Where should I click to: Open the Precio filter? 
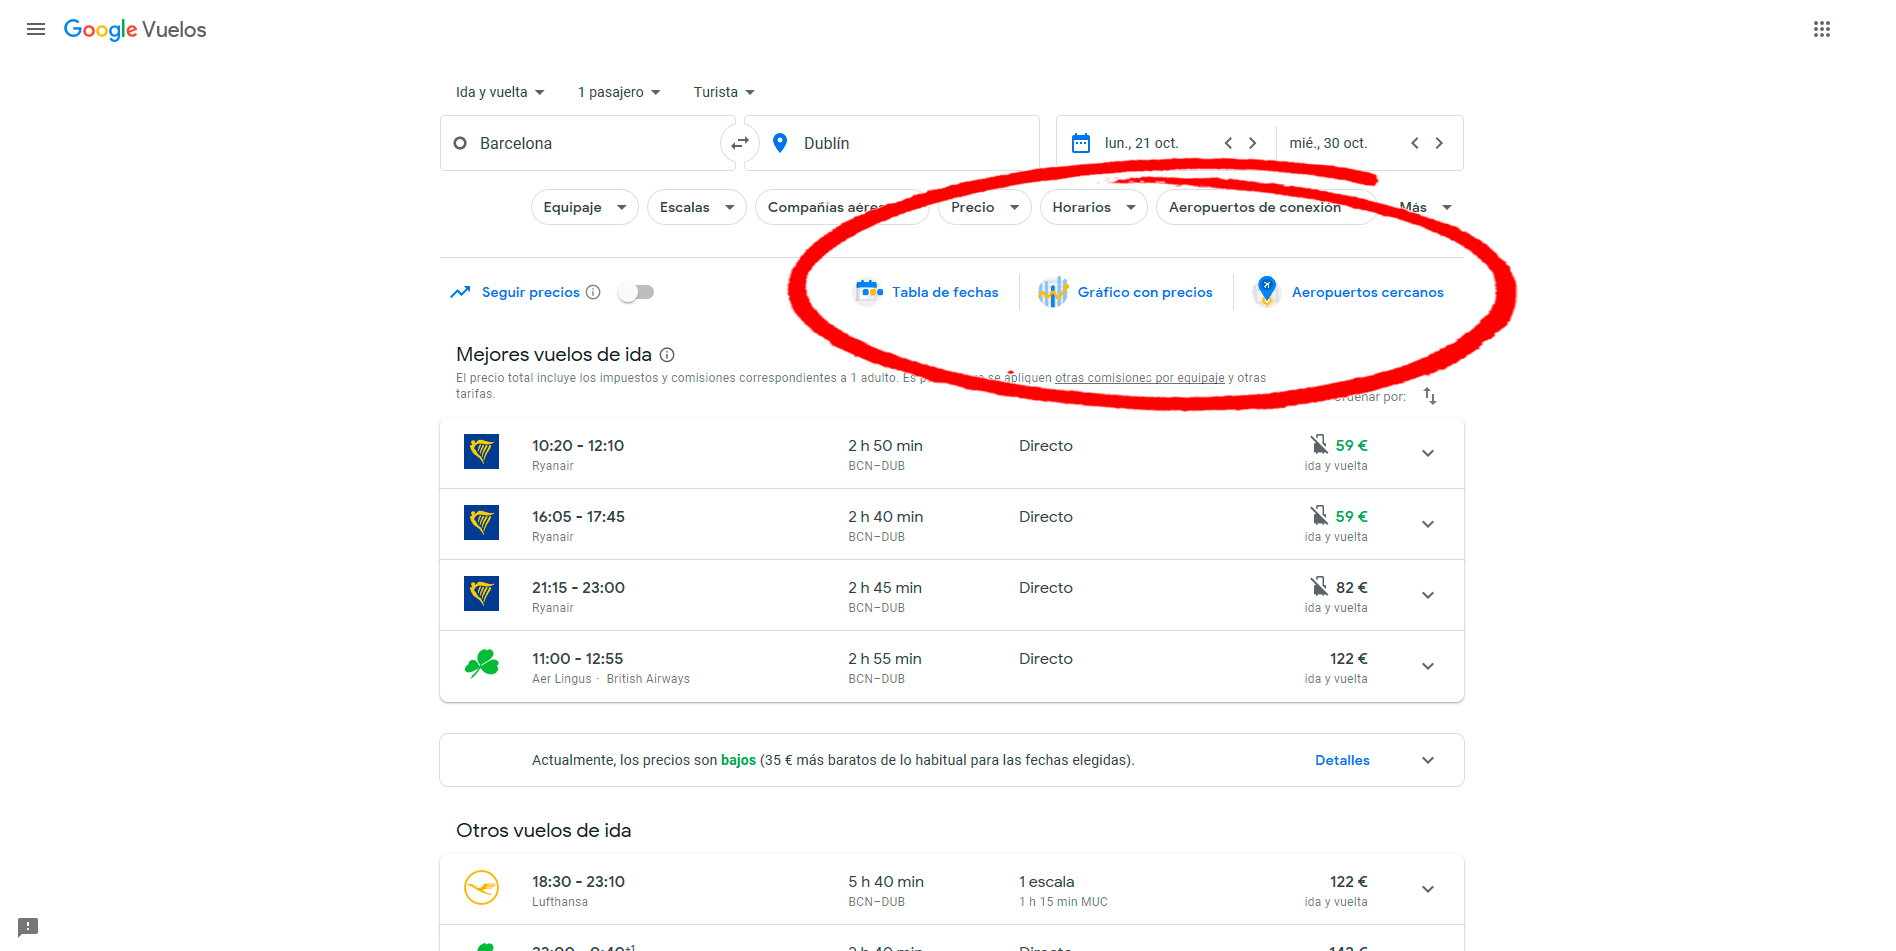(x=985, y=207)
